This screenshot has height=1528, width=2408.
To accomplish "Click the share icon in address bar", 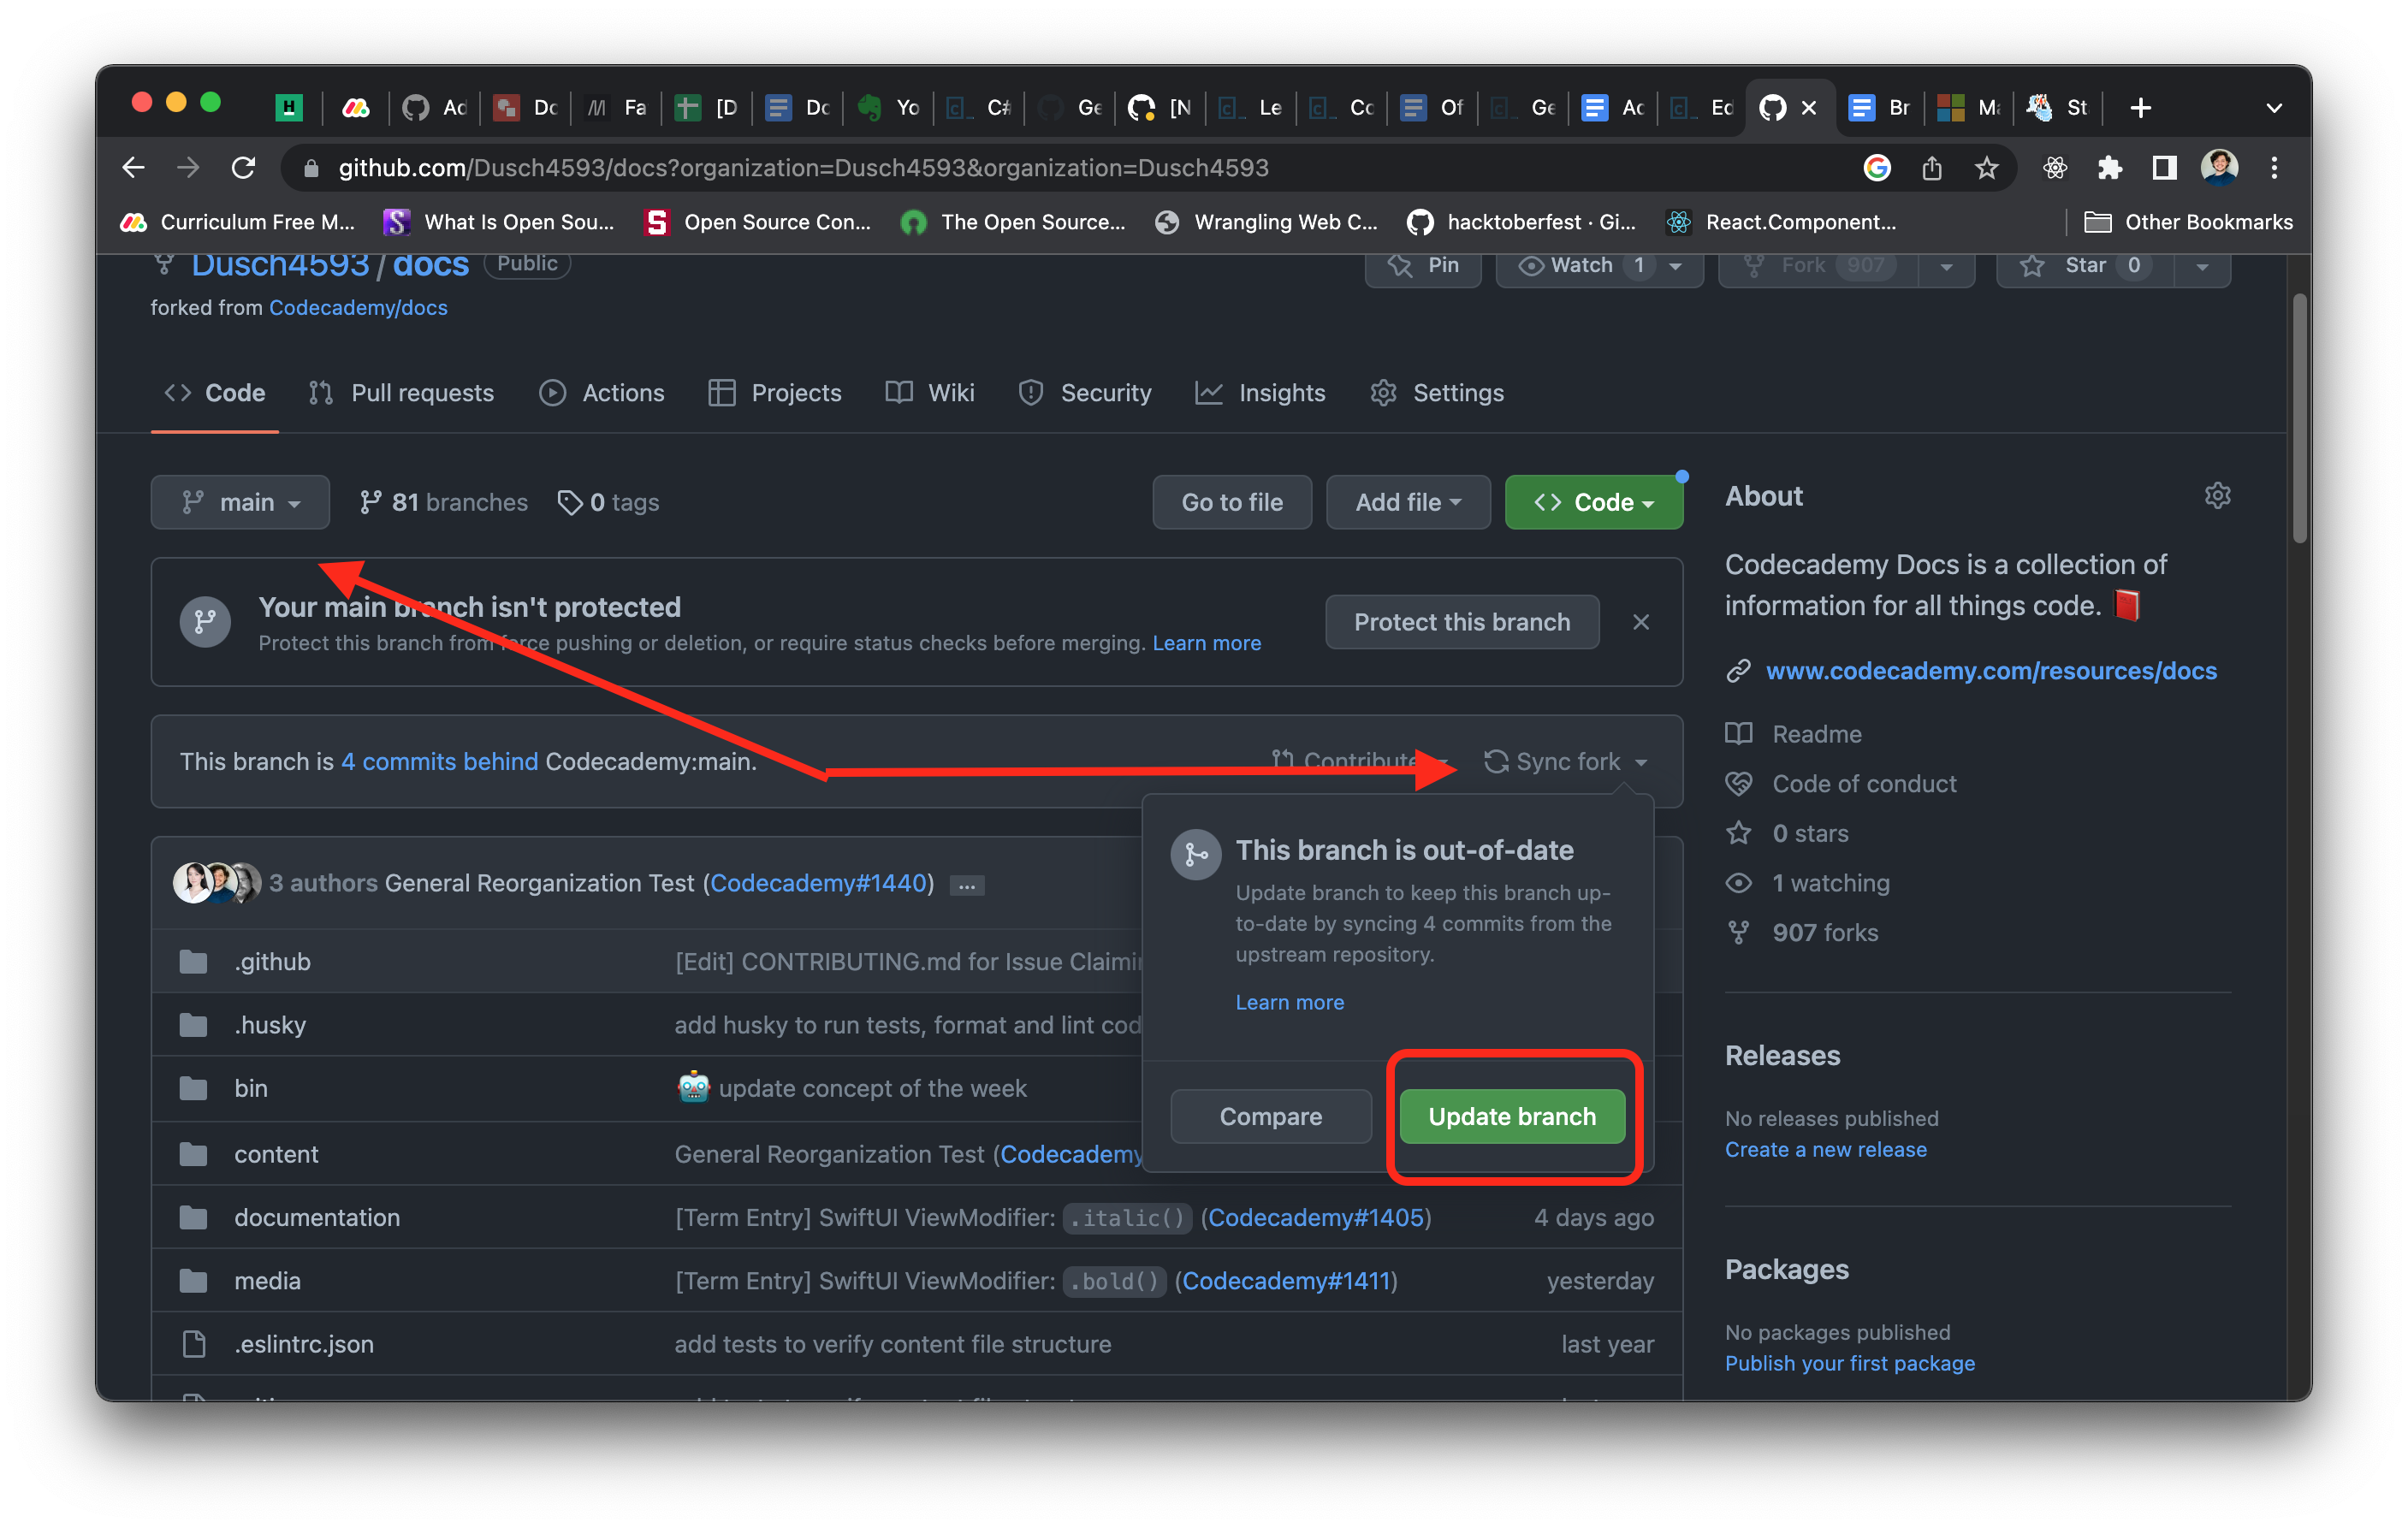I will click(1931, 168).
